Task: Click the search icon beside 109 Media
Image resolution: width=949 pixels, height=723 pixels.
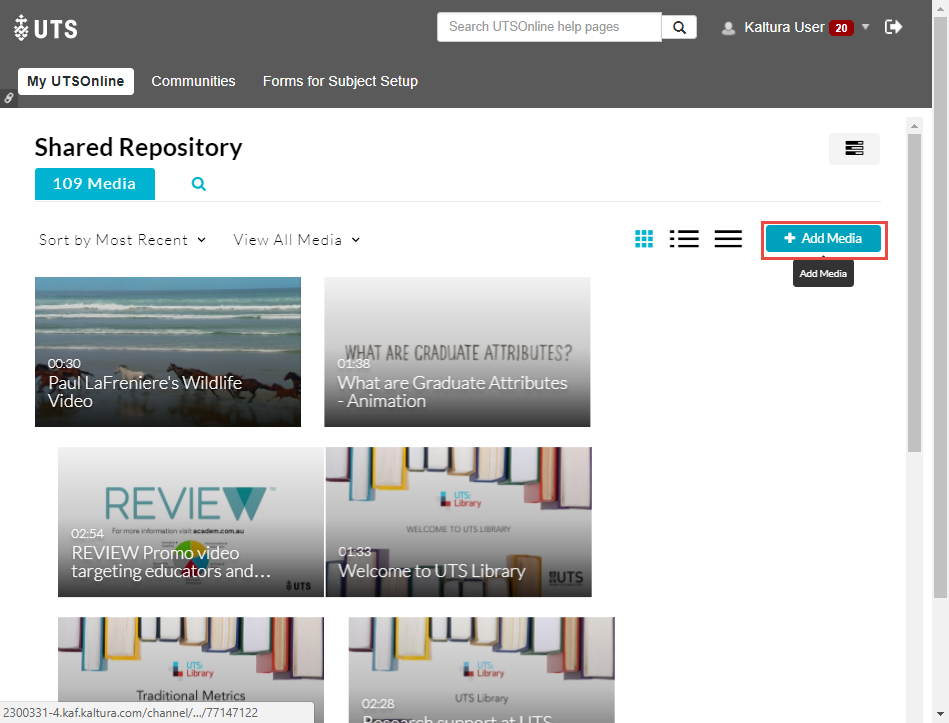Action: pyautogui.click(x=199, y=184)
